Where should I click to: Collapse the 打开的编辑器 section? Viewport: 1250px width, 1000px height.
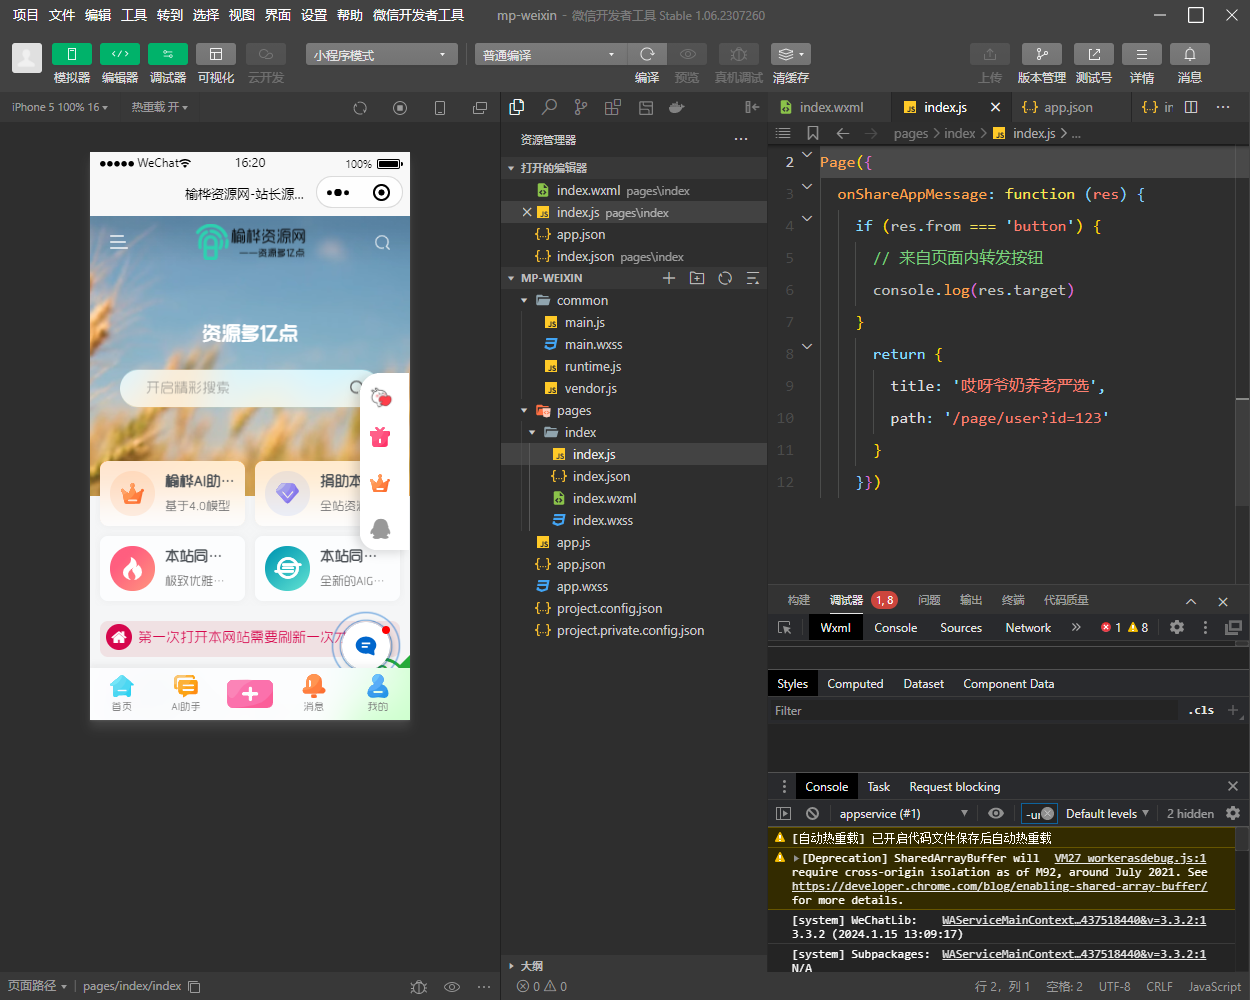(x=634, y=168)
